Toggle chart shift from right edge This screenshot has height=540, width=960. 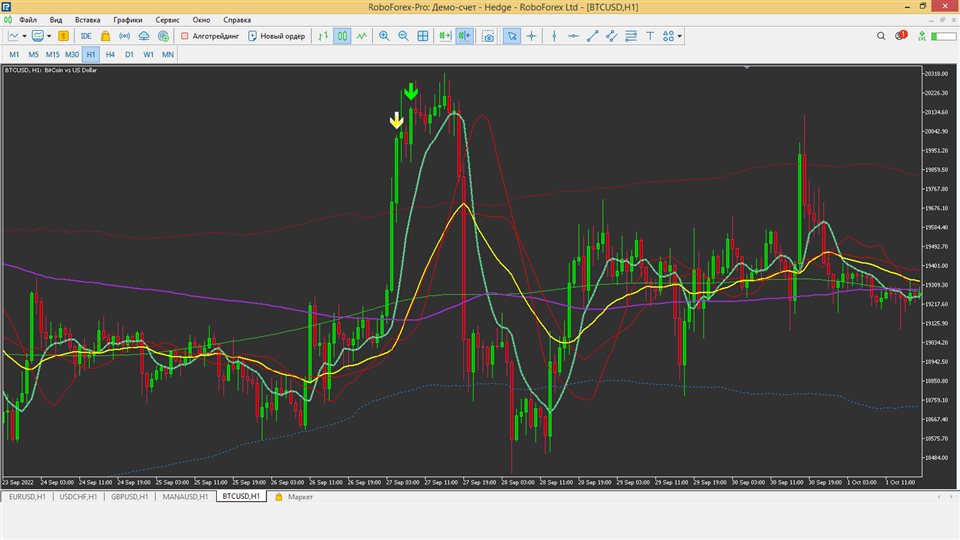[x=465, y=36]
